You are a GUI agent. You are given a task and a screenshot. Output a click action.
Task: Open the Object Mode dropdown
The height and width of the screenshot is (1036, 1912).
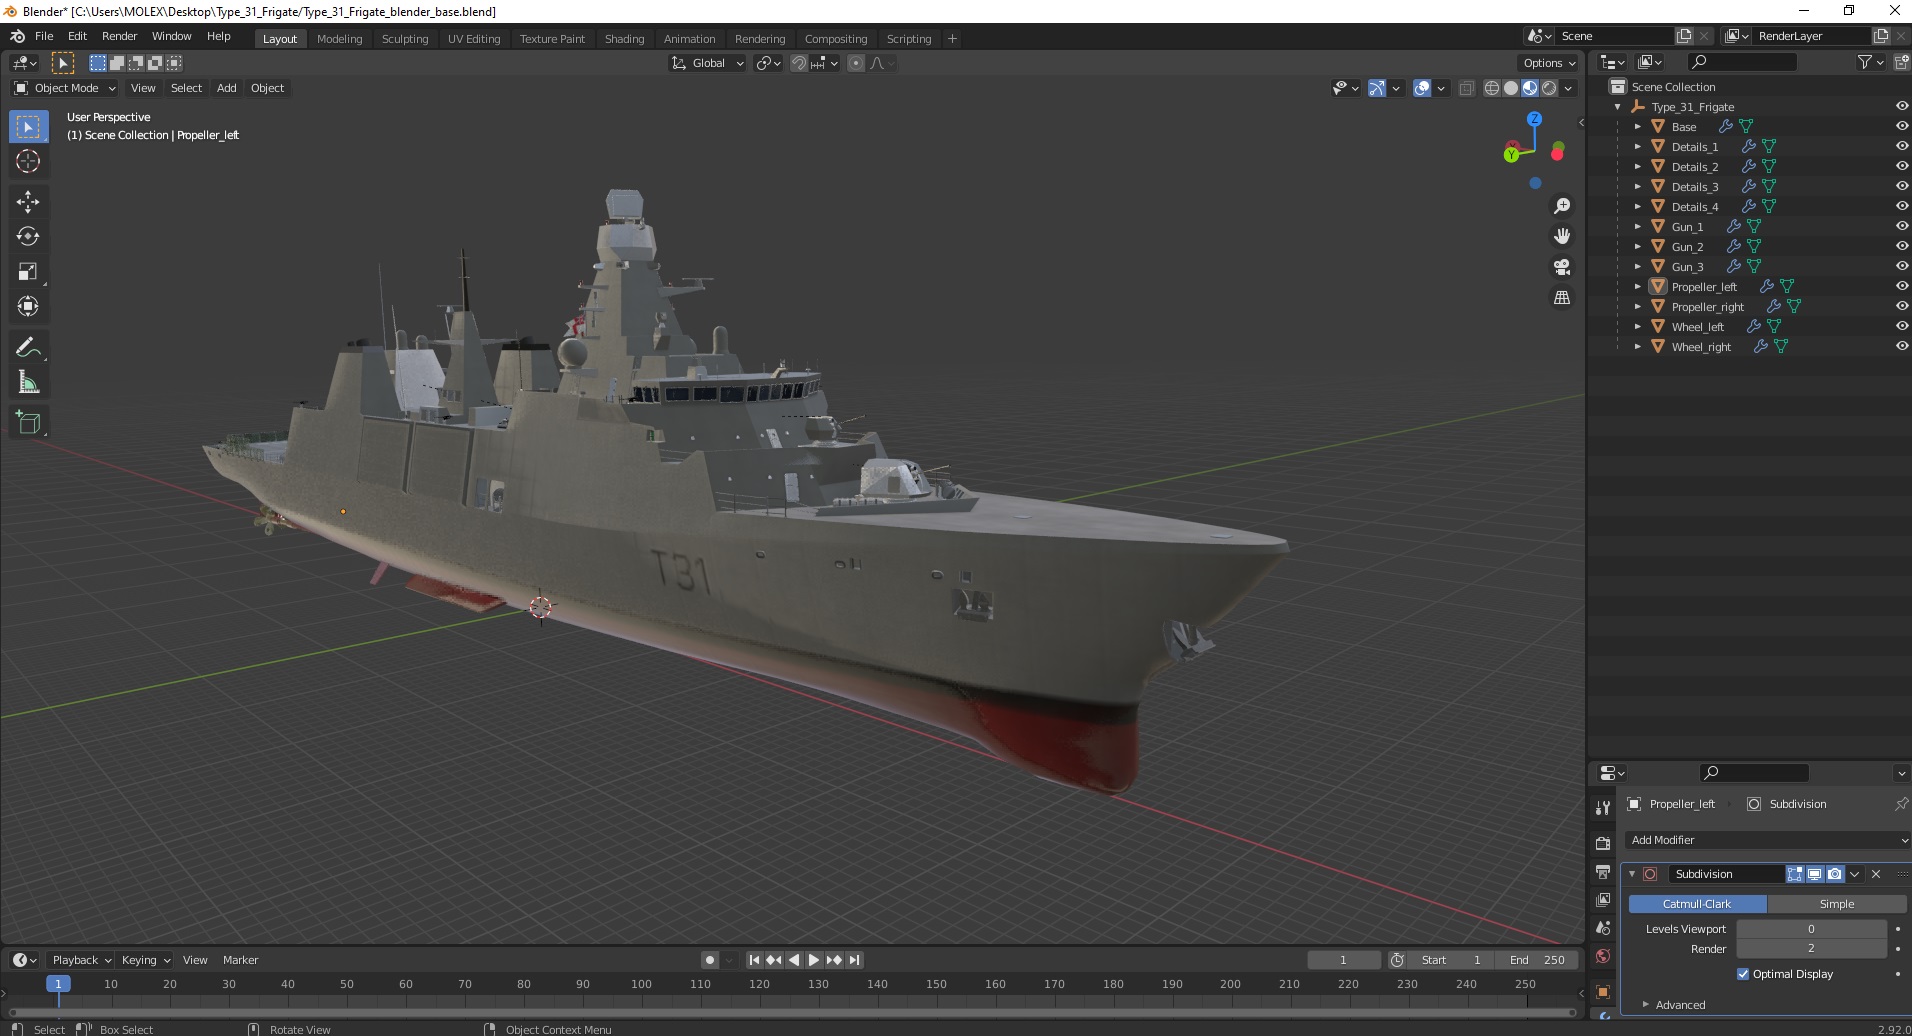(66, 88)
